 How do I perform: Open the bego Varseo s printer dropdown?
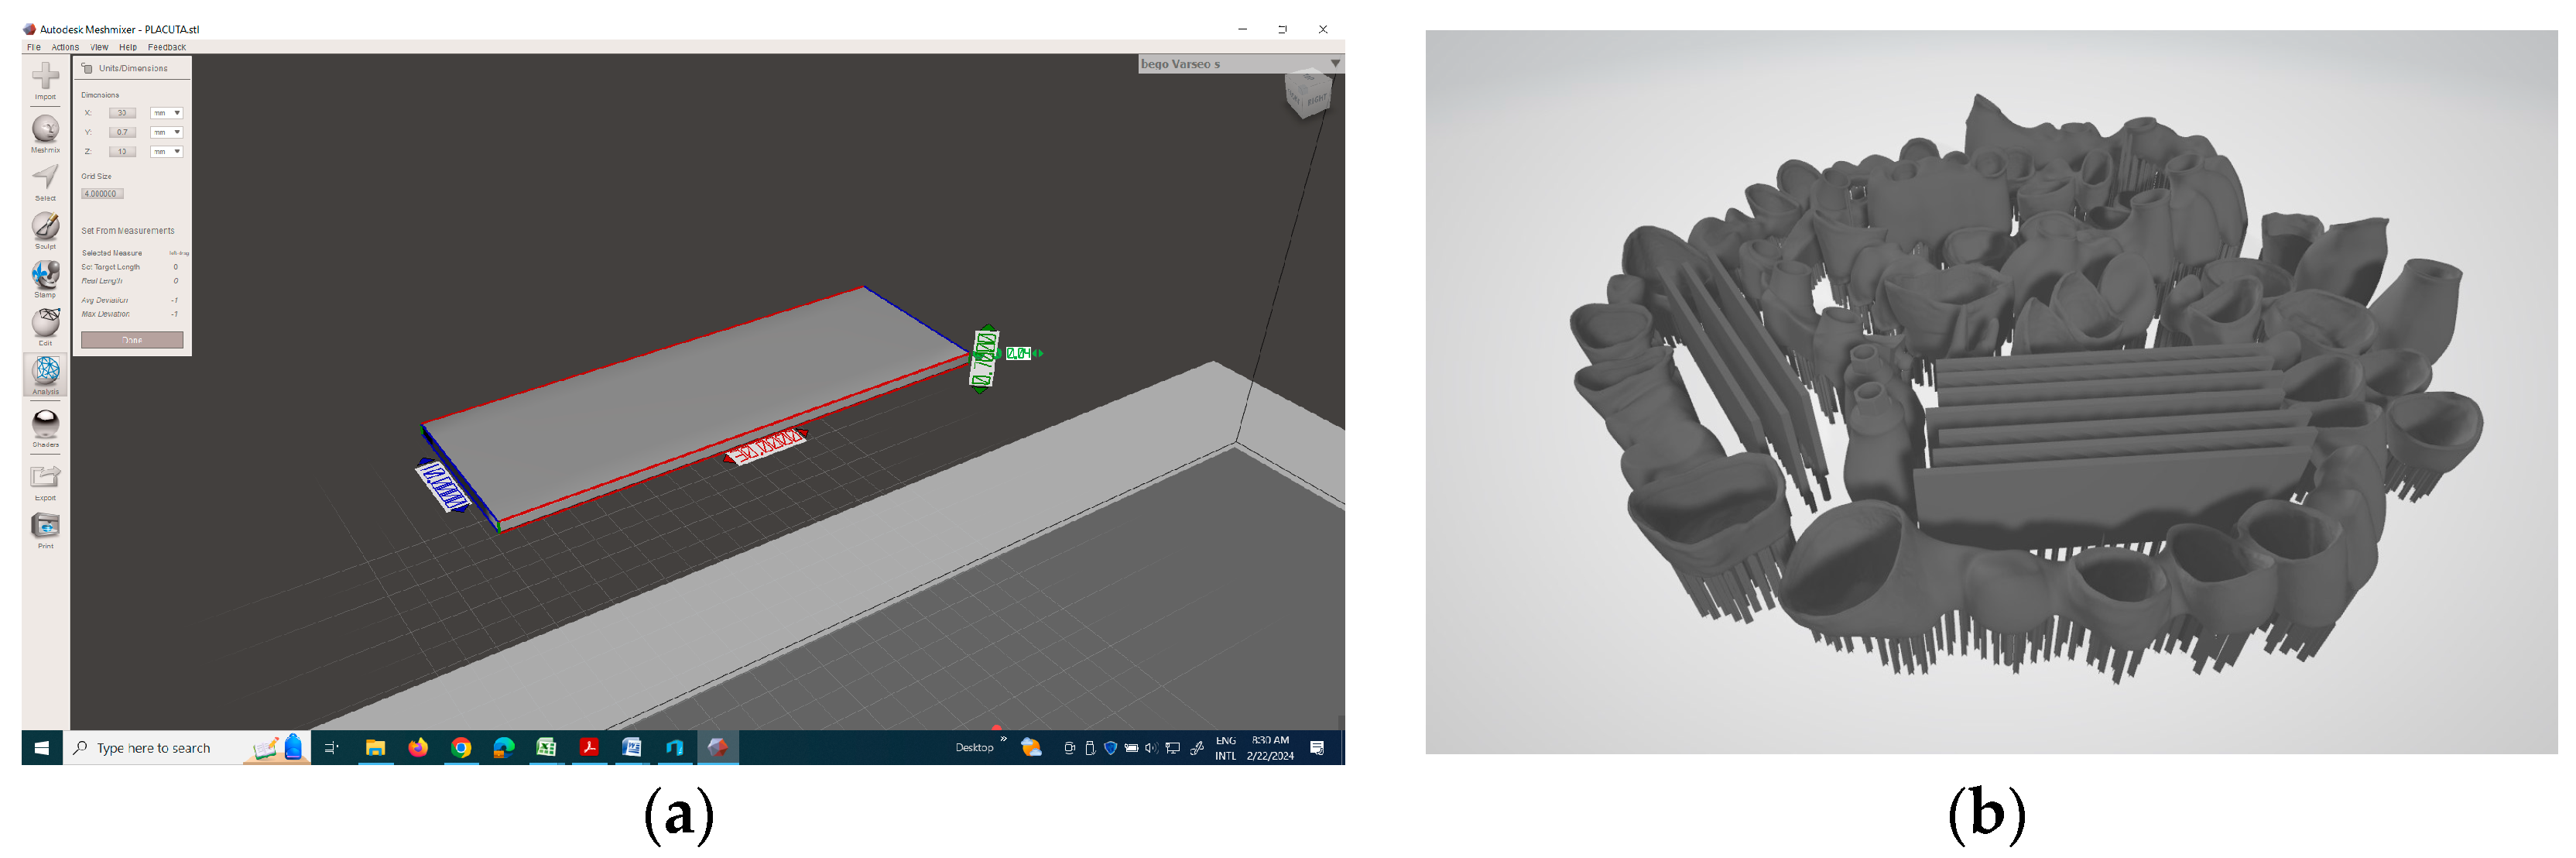click(1240, 64)
